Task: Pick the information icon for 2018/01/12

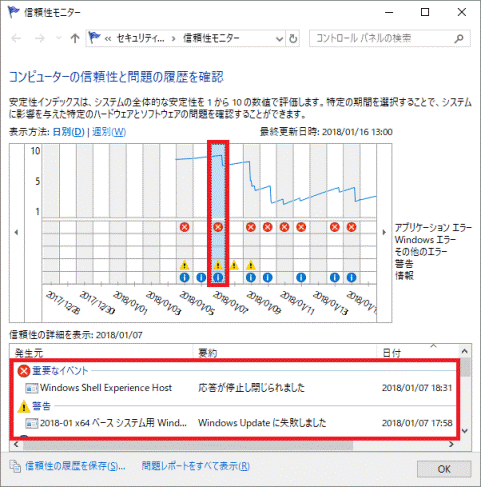Action: (x=301, y=277)
